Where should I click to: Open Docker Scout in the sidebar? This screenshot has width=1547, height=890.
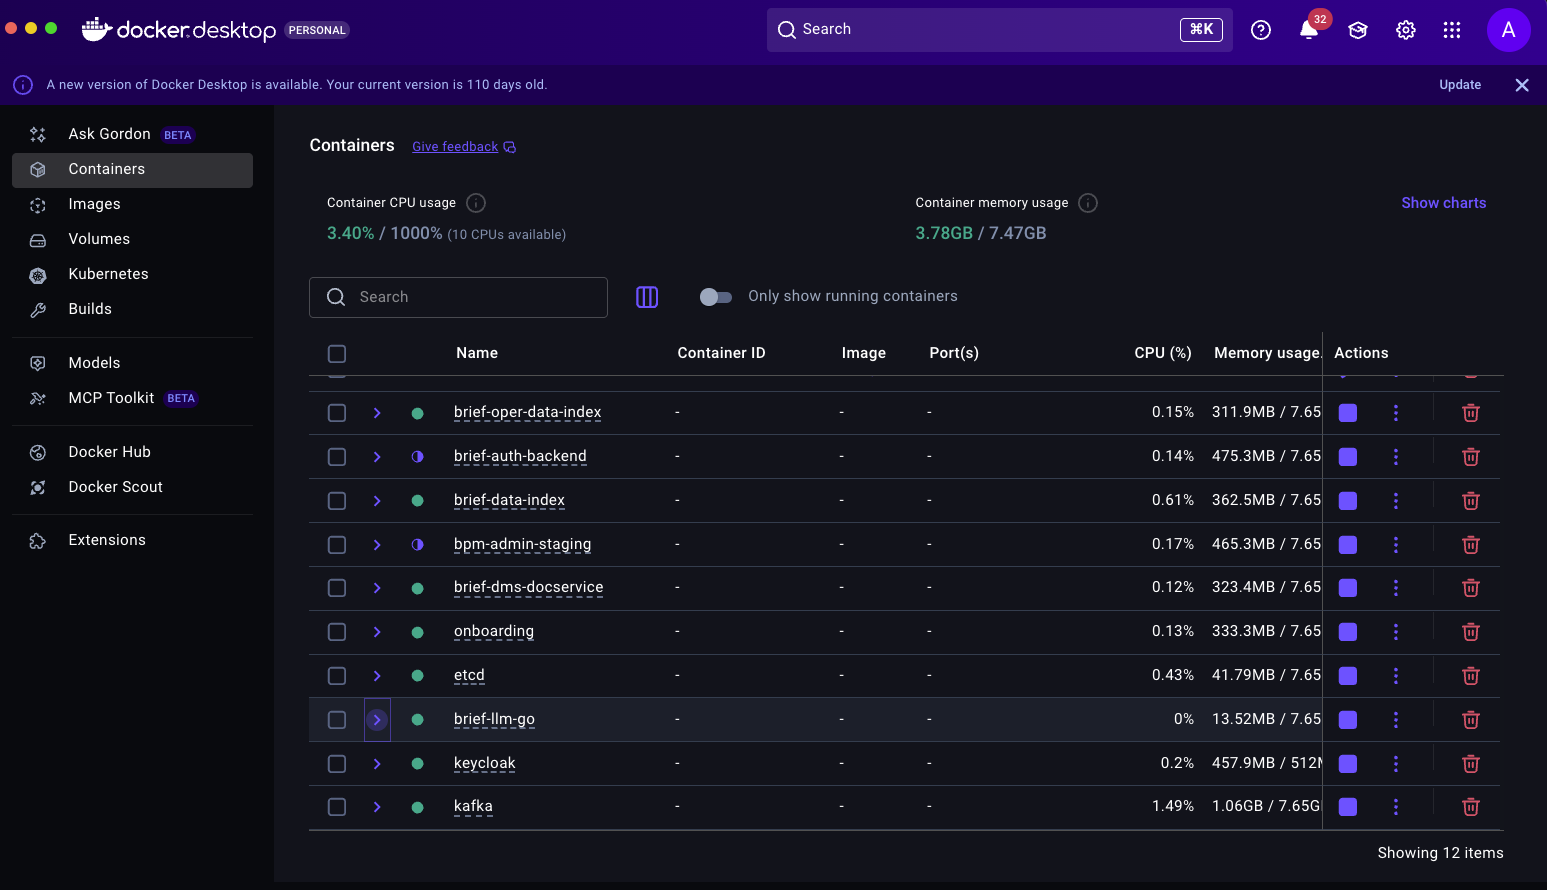(x=132, y=488)
